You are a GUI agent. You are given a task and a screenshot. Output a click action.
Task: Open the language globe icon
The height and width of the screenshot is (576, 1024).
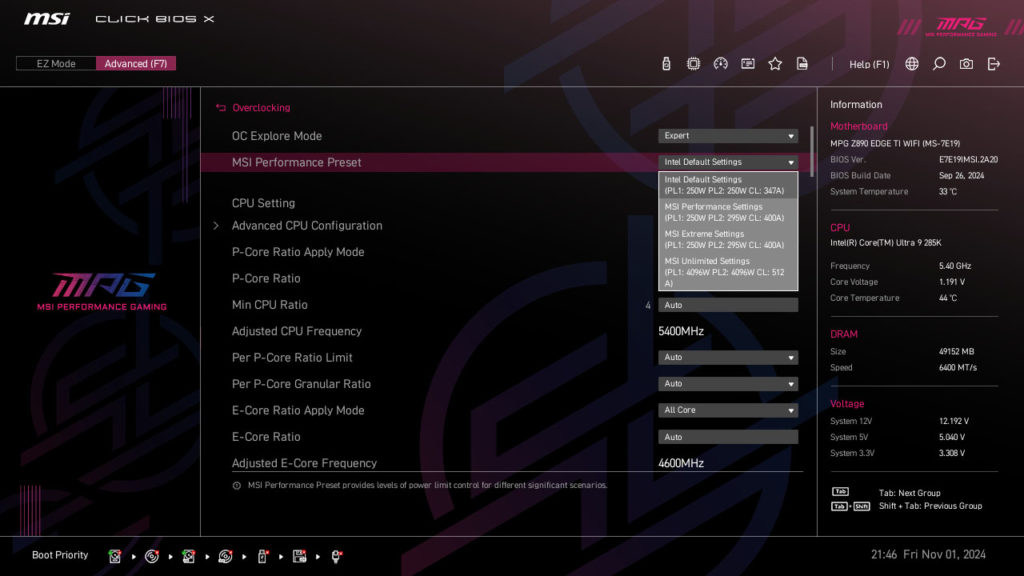[x=912, y=62]
